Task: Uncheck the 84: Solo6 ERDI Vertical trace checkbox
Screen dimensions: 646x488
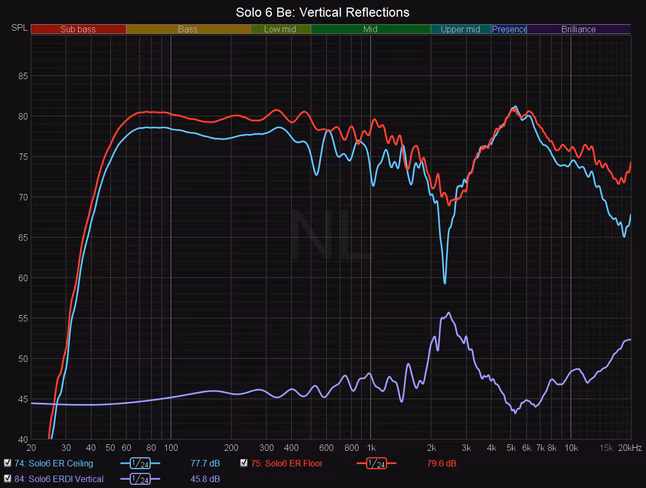Action: tap(7, 479)
